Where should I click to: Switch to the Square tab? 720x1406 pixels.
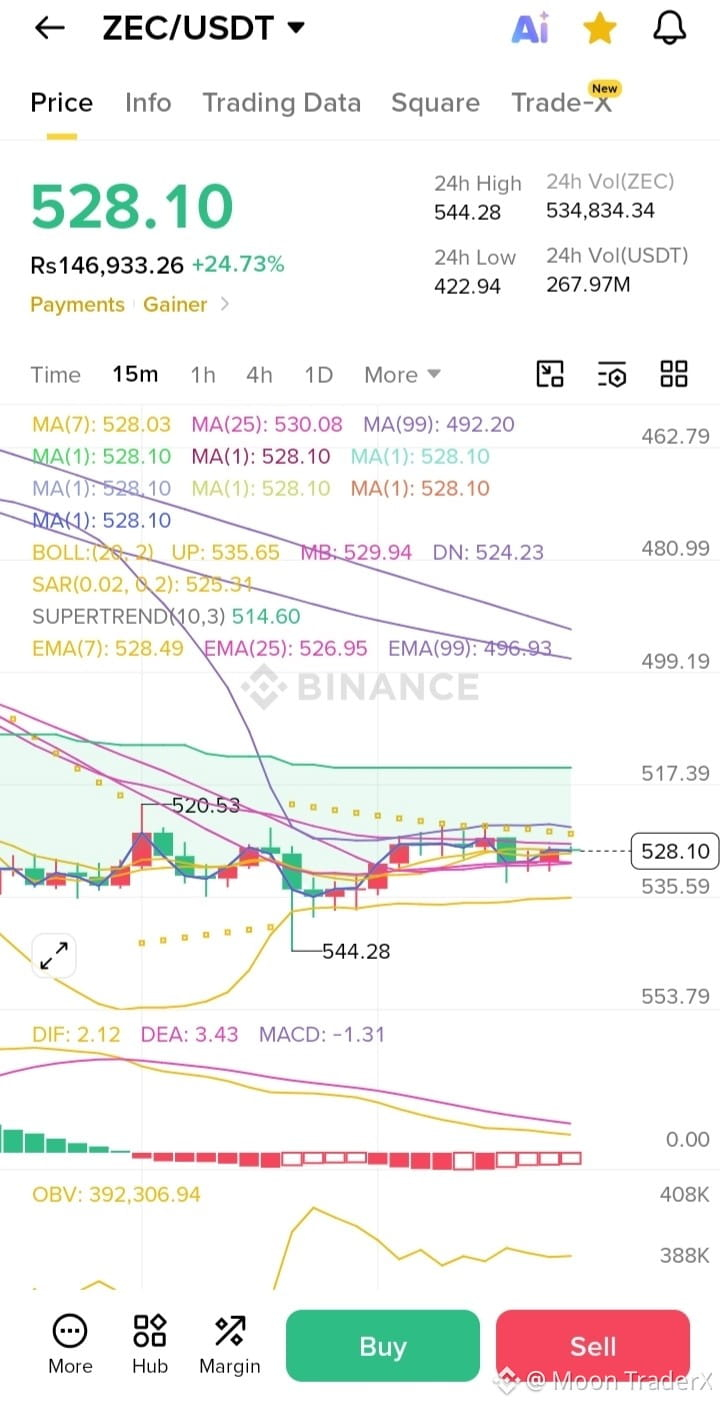[435, 103]
